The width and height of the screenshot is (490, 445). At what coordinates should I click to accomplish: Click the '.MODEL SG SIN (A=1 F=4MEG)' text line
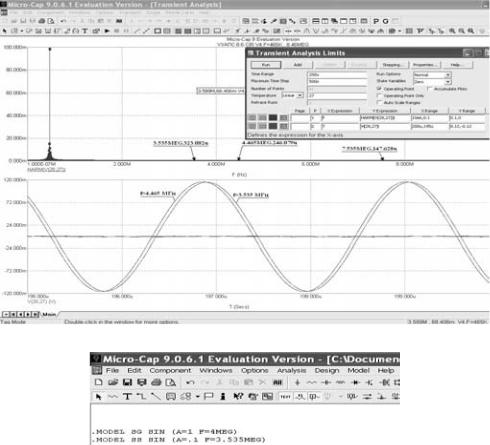(165, 432)
